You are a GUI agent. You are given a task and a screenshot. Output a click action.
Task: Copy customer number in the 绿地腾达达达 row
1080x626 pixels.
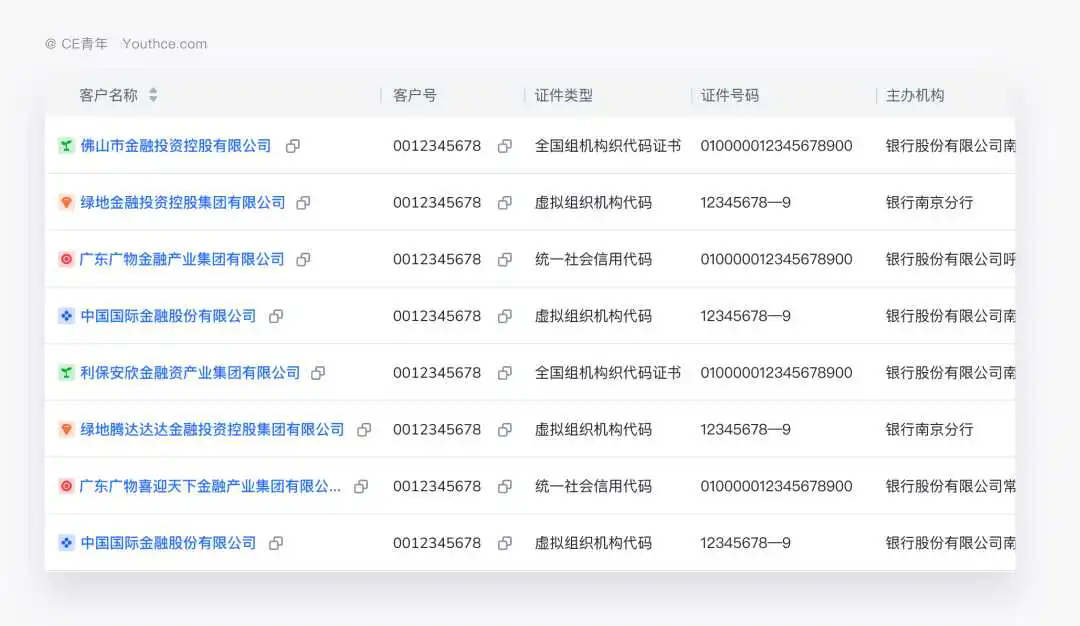[505, 430]
